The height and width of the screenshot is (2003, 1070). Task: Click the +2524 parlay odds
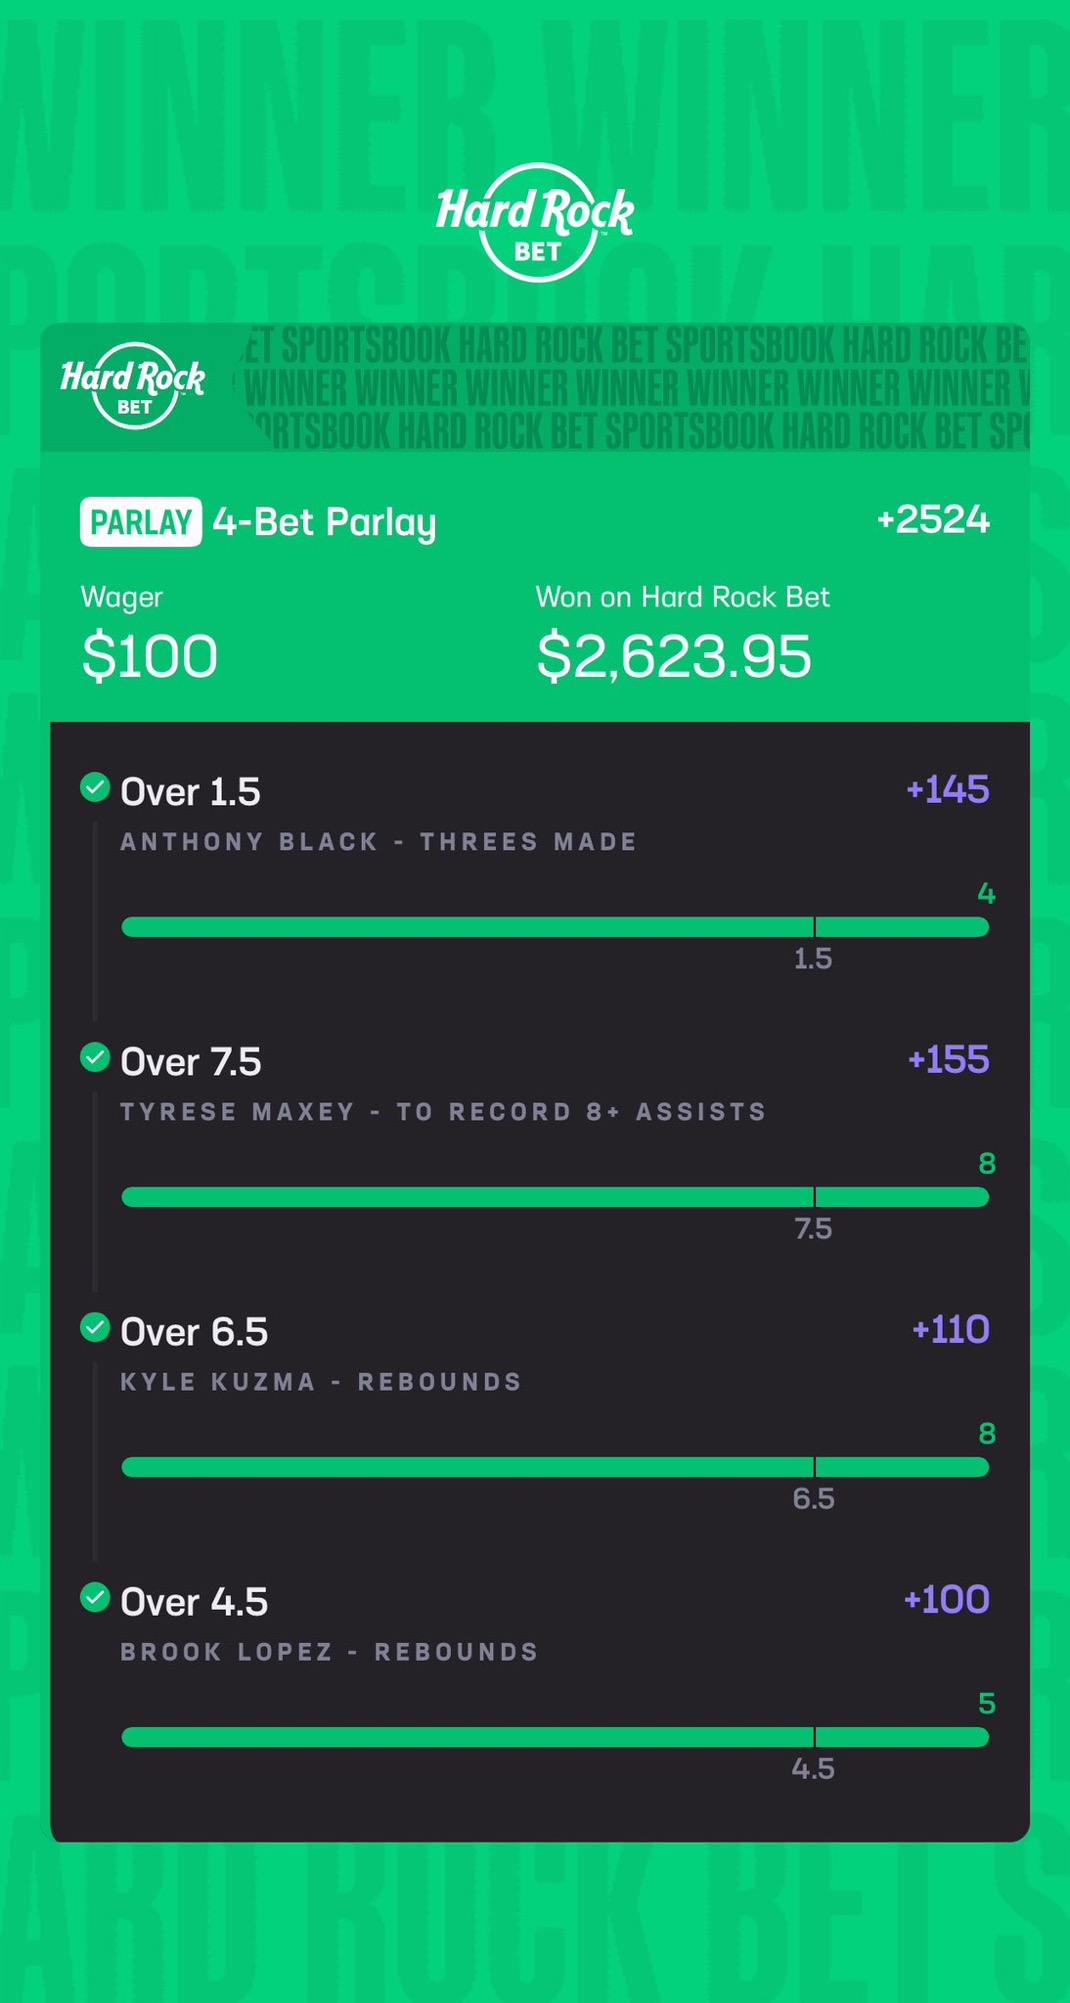[932, 520]
